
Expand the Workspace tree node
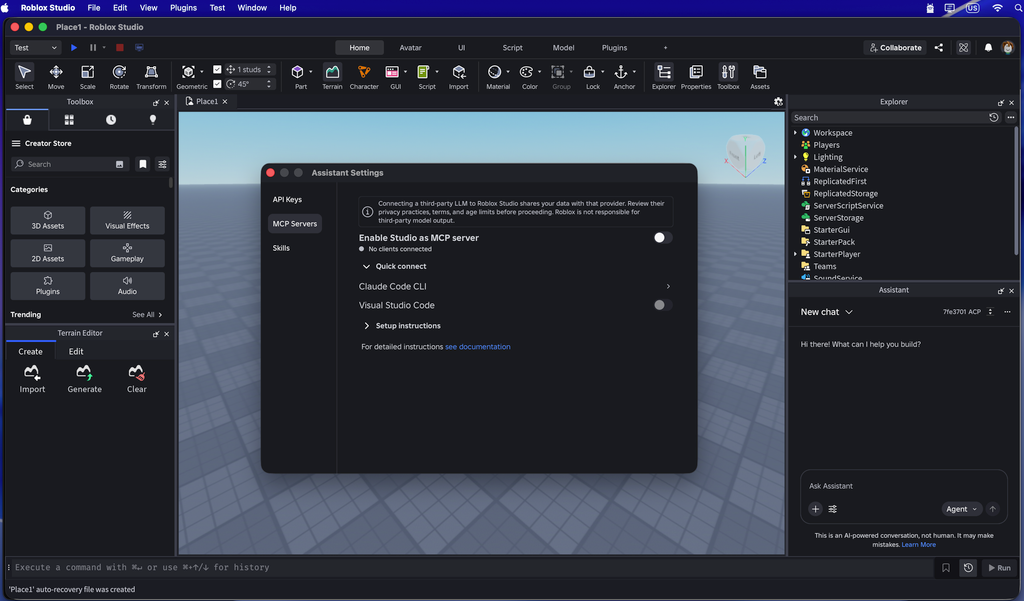point(795,133)
